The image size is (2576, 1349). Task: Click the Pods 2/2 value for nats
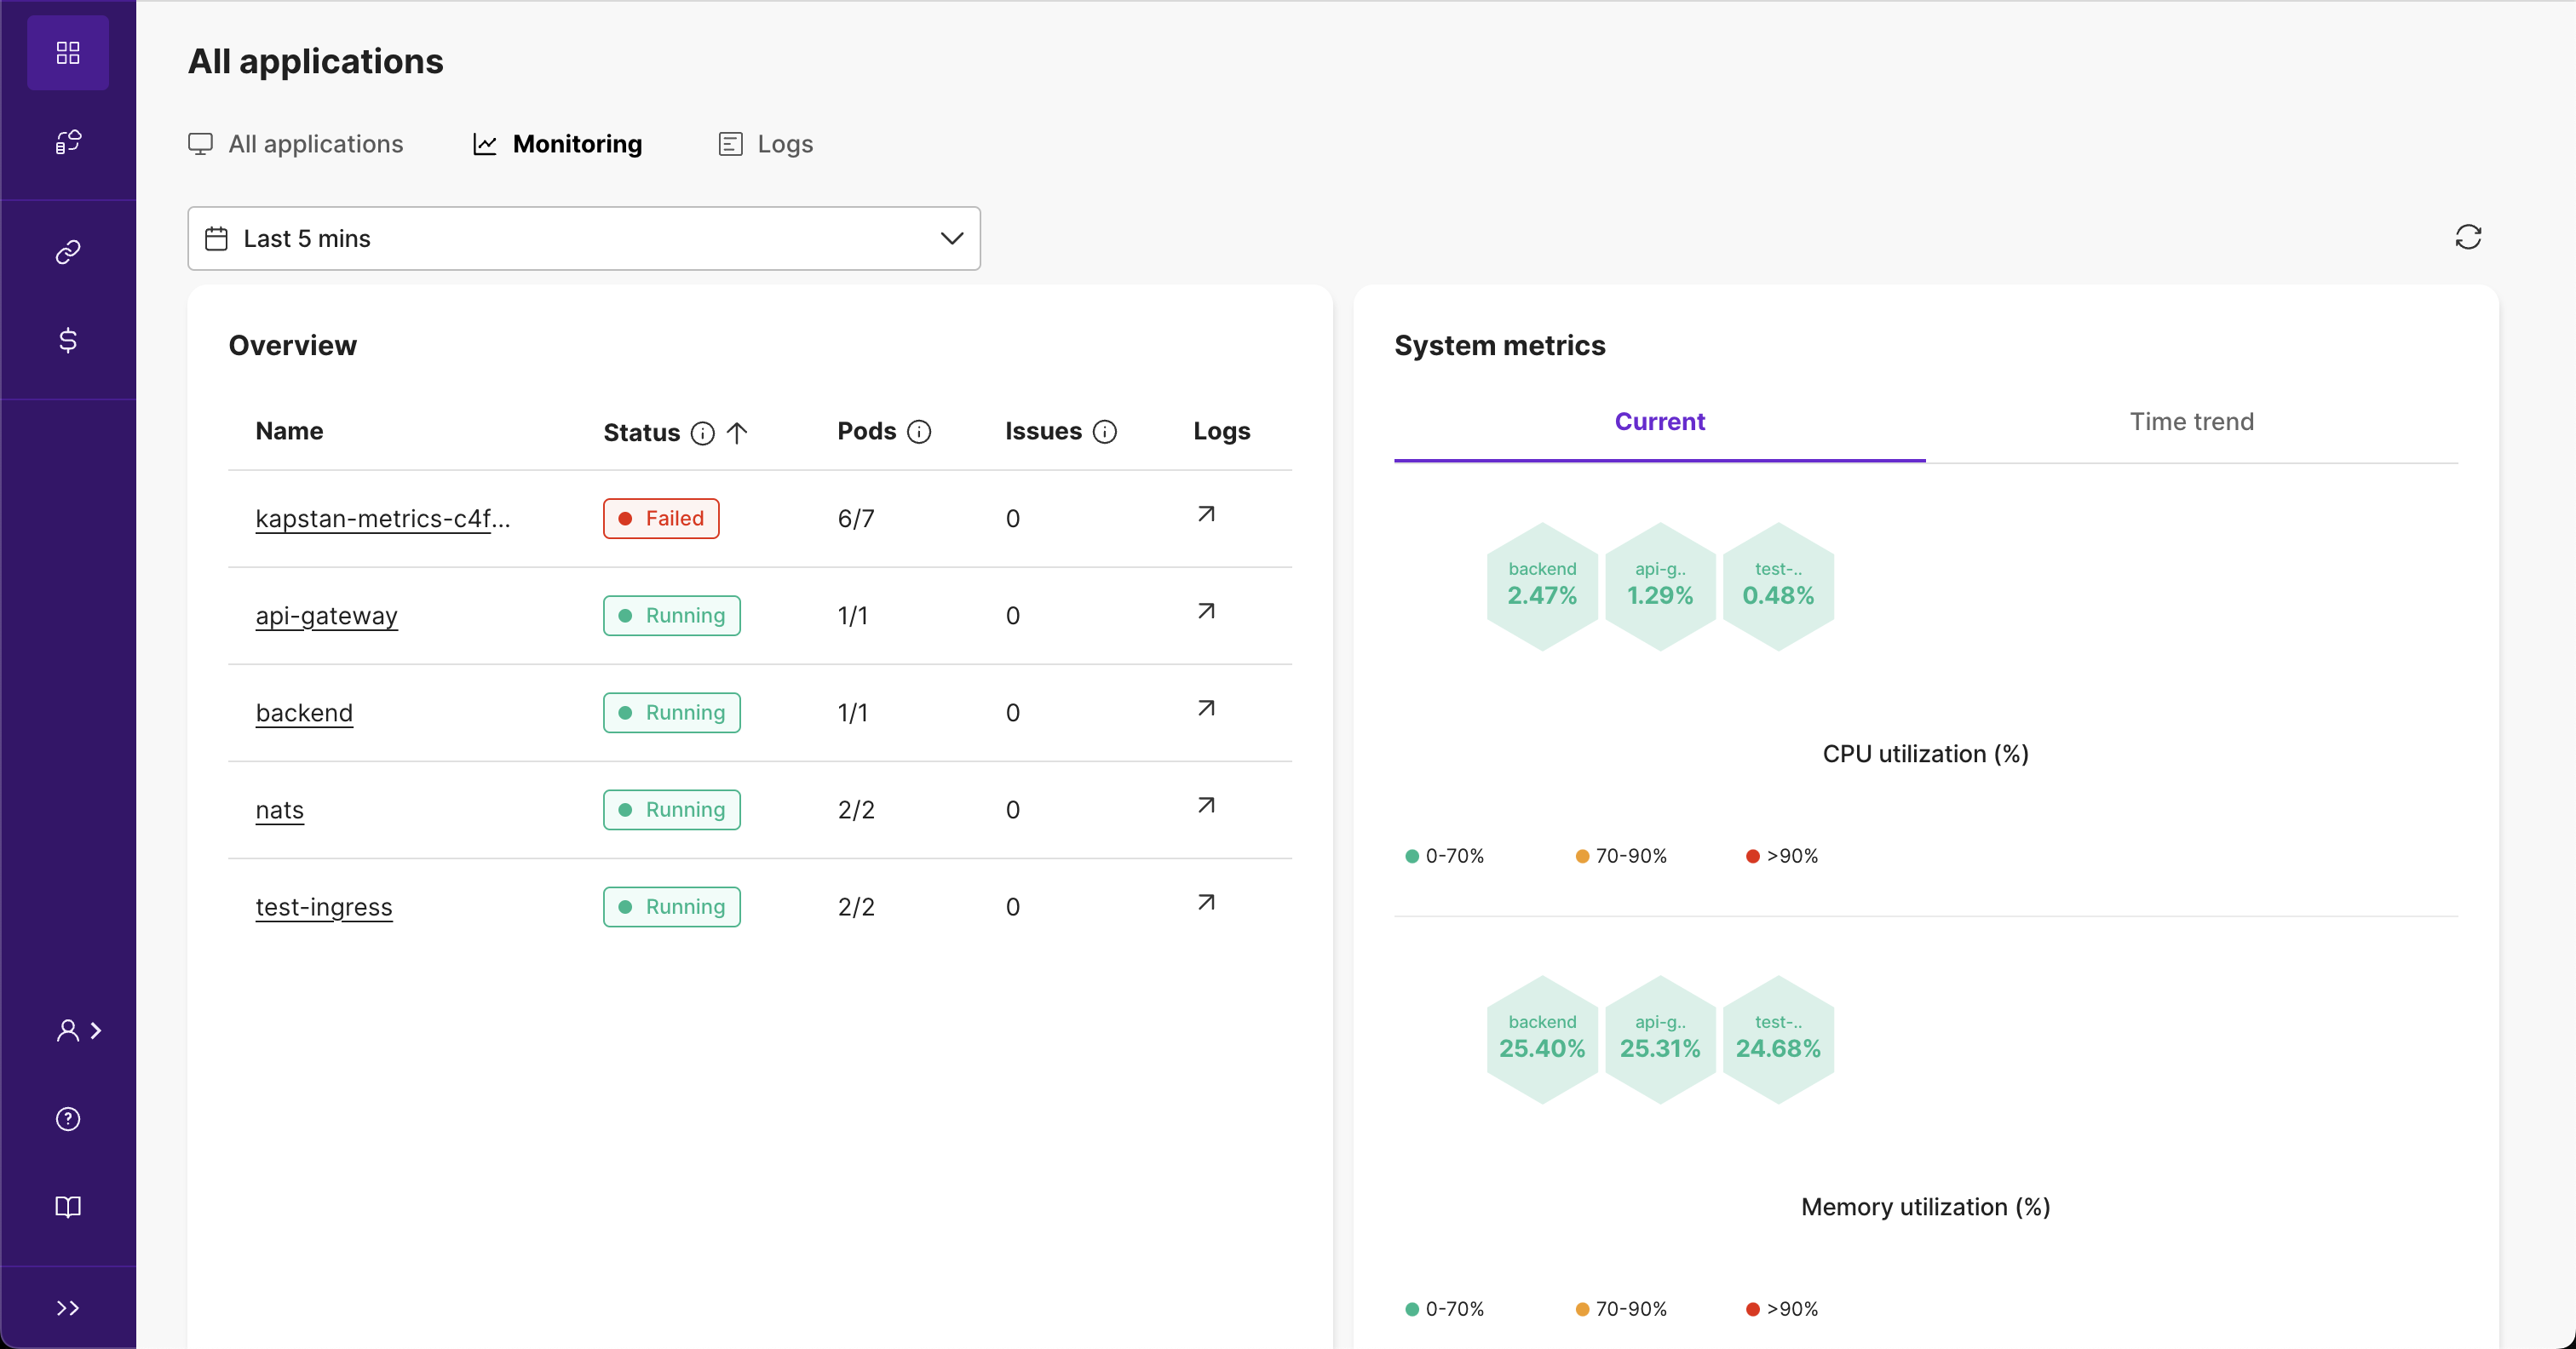pos(856,810)
